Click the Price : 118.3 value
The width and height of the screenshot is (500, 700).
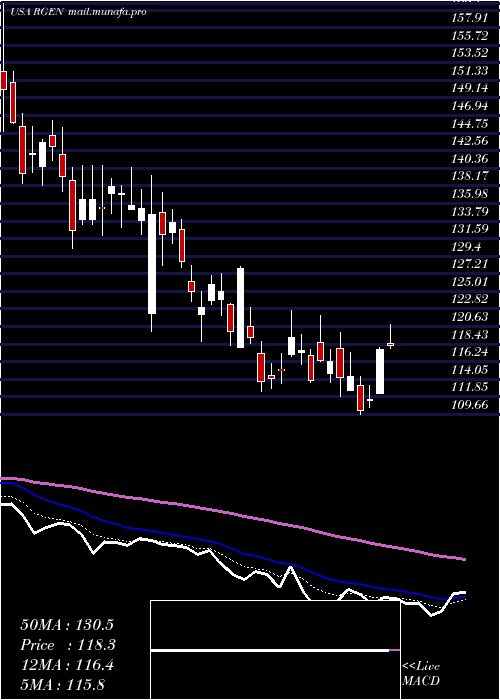click(x=68, y=645)
